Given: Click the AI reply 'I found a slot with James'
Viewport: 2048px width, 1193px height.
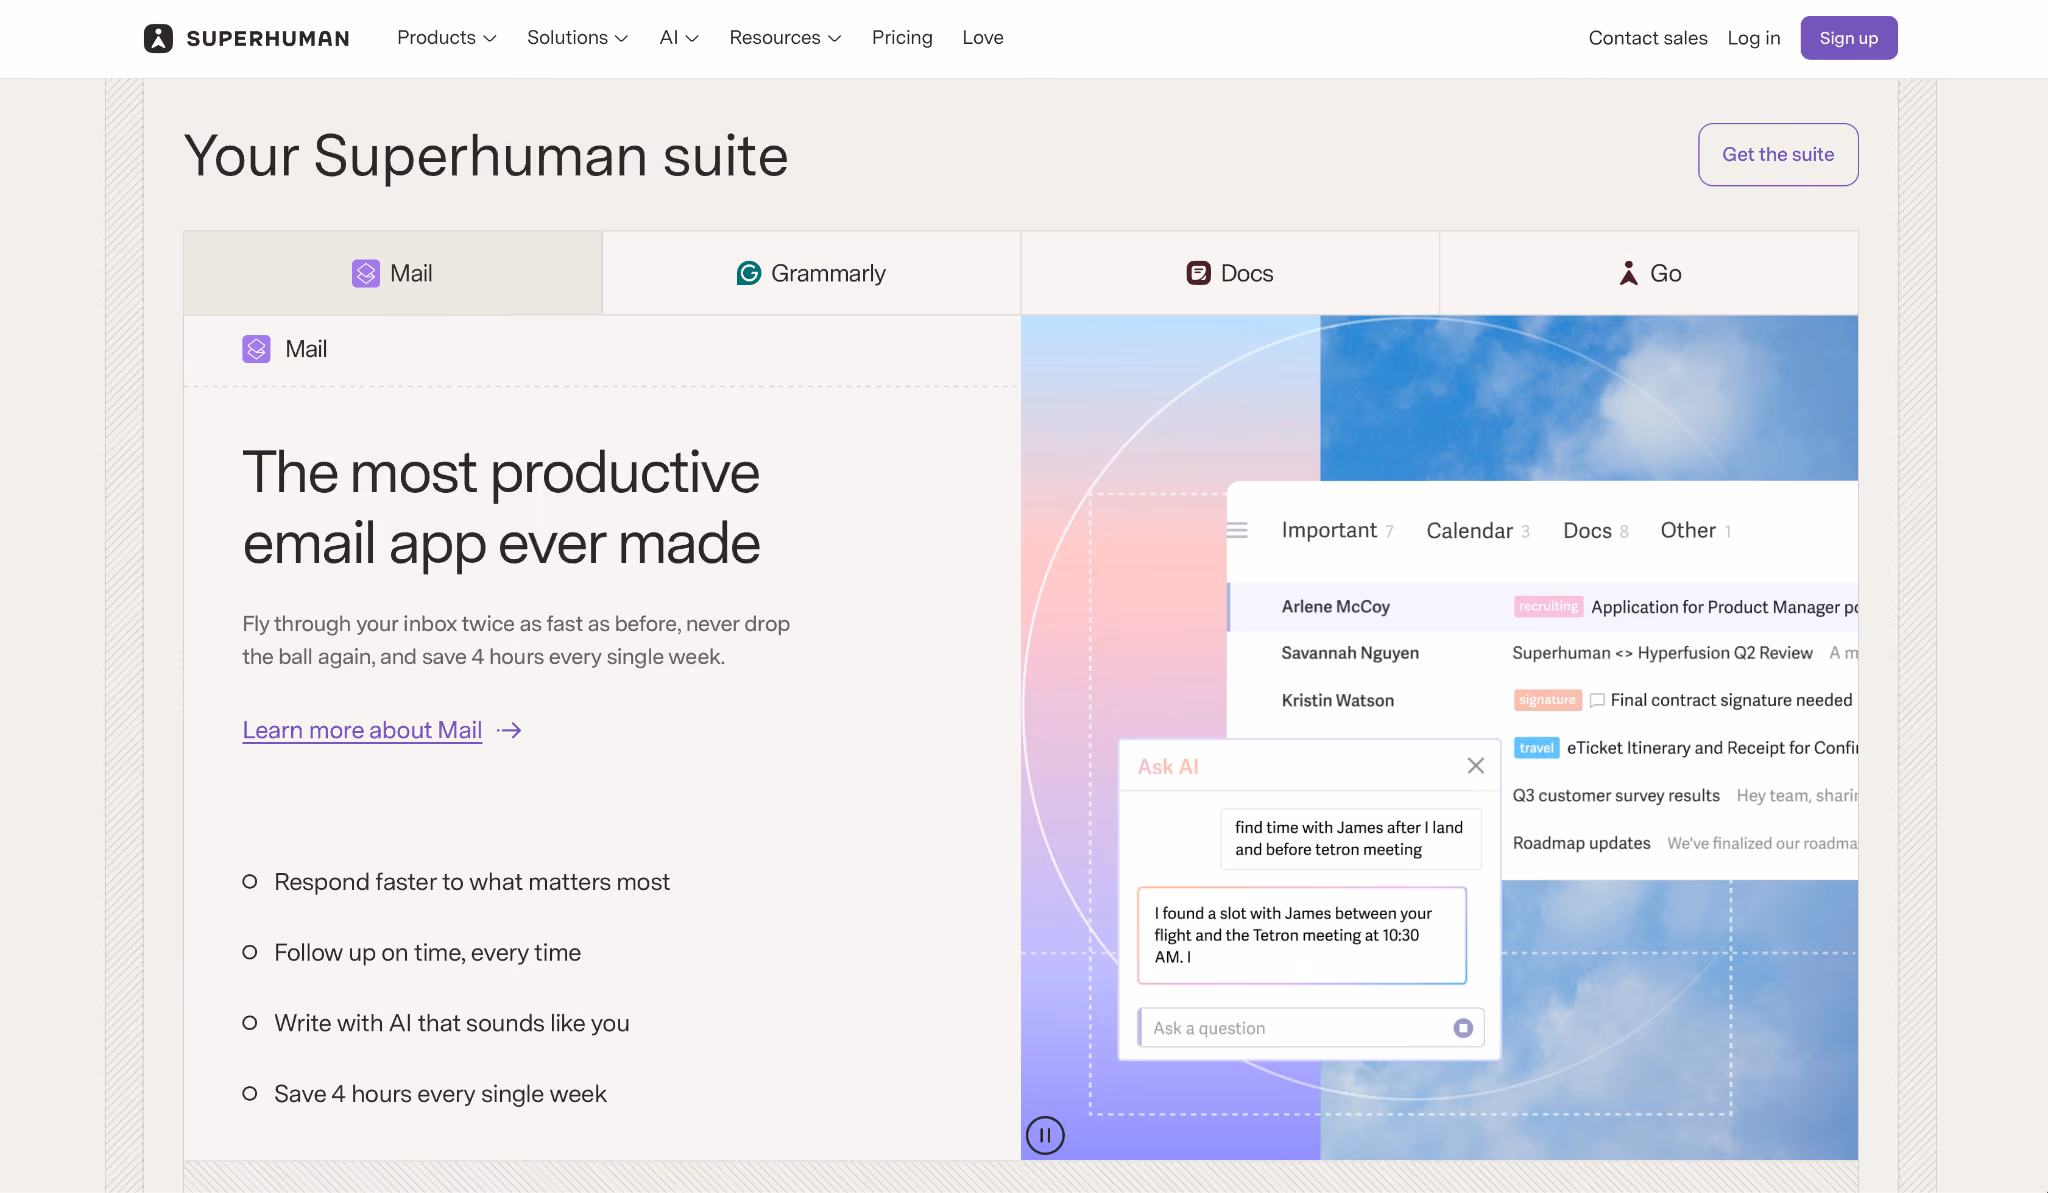Looking at the screenshot, I should coord(1302,935).
